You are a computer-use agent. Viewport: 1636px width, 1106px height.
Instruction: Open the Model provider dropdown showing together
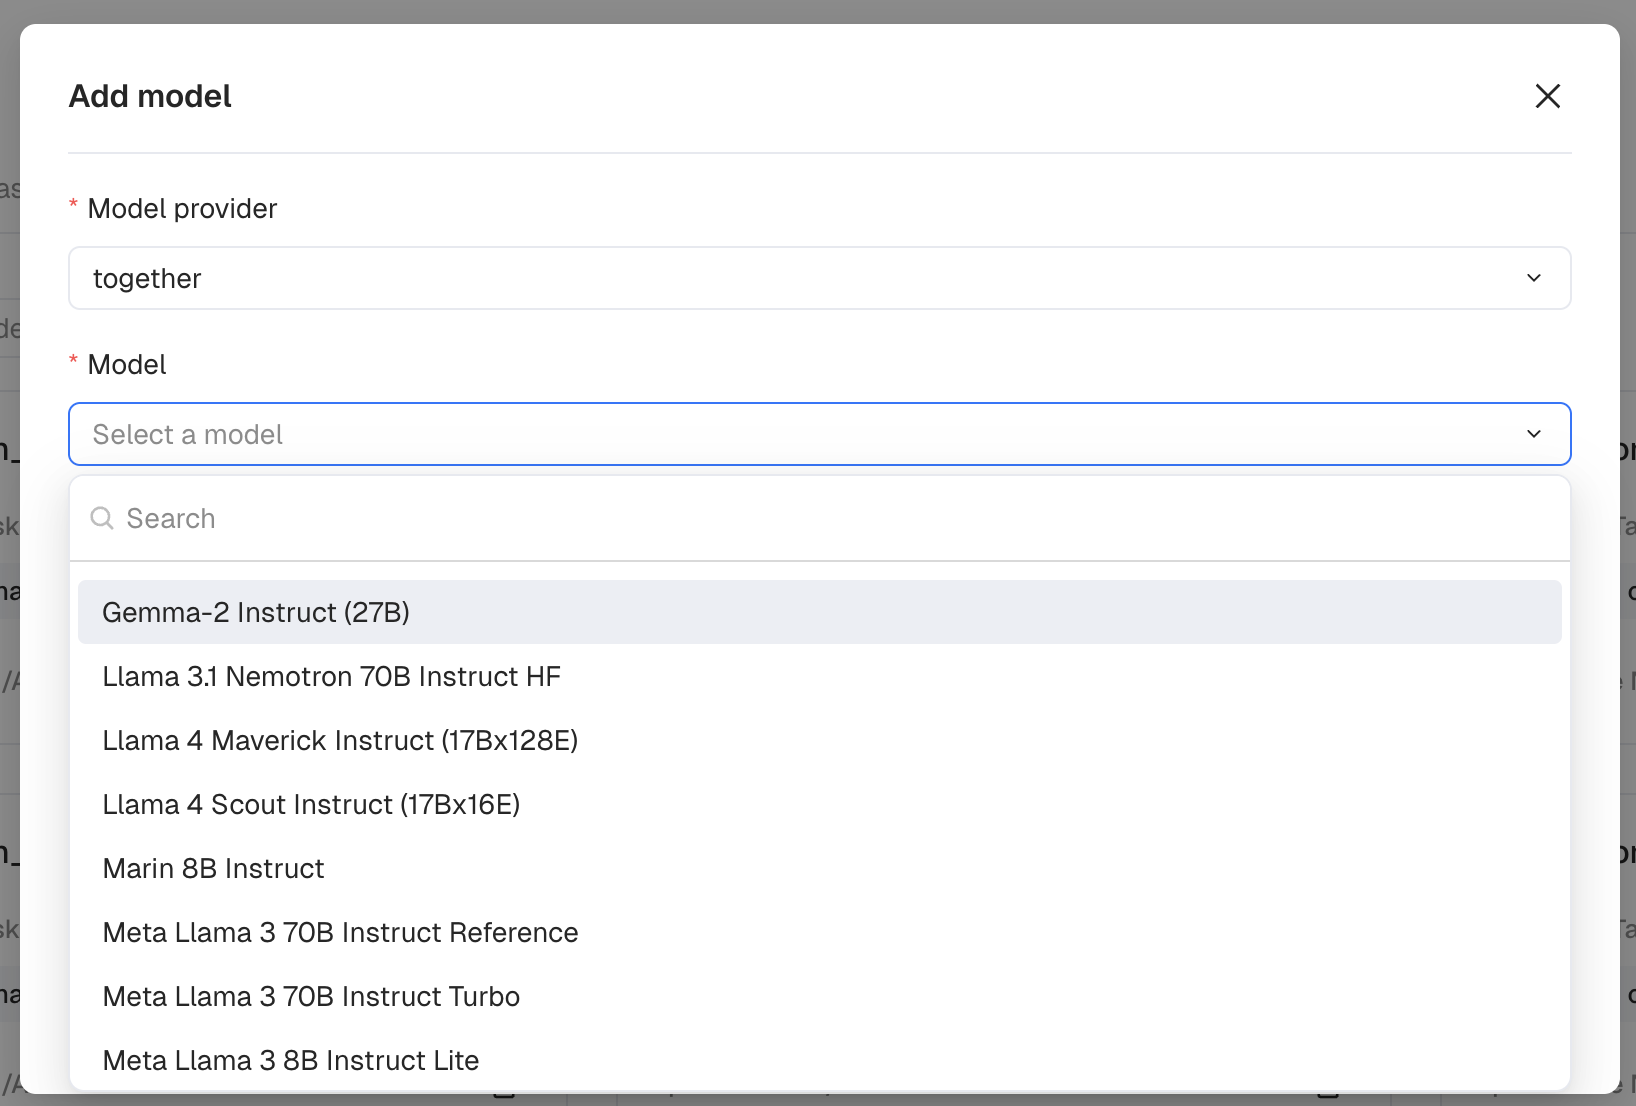pos(819,278)
